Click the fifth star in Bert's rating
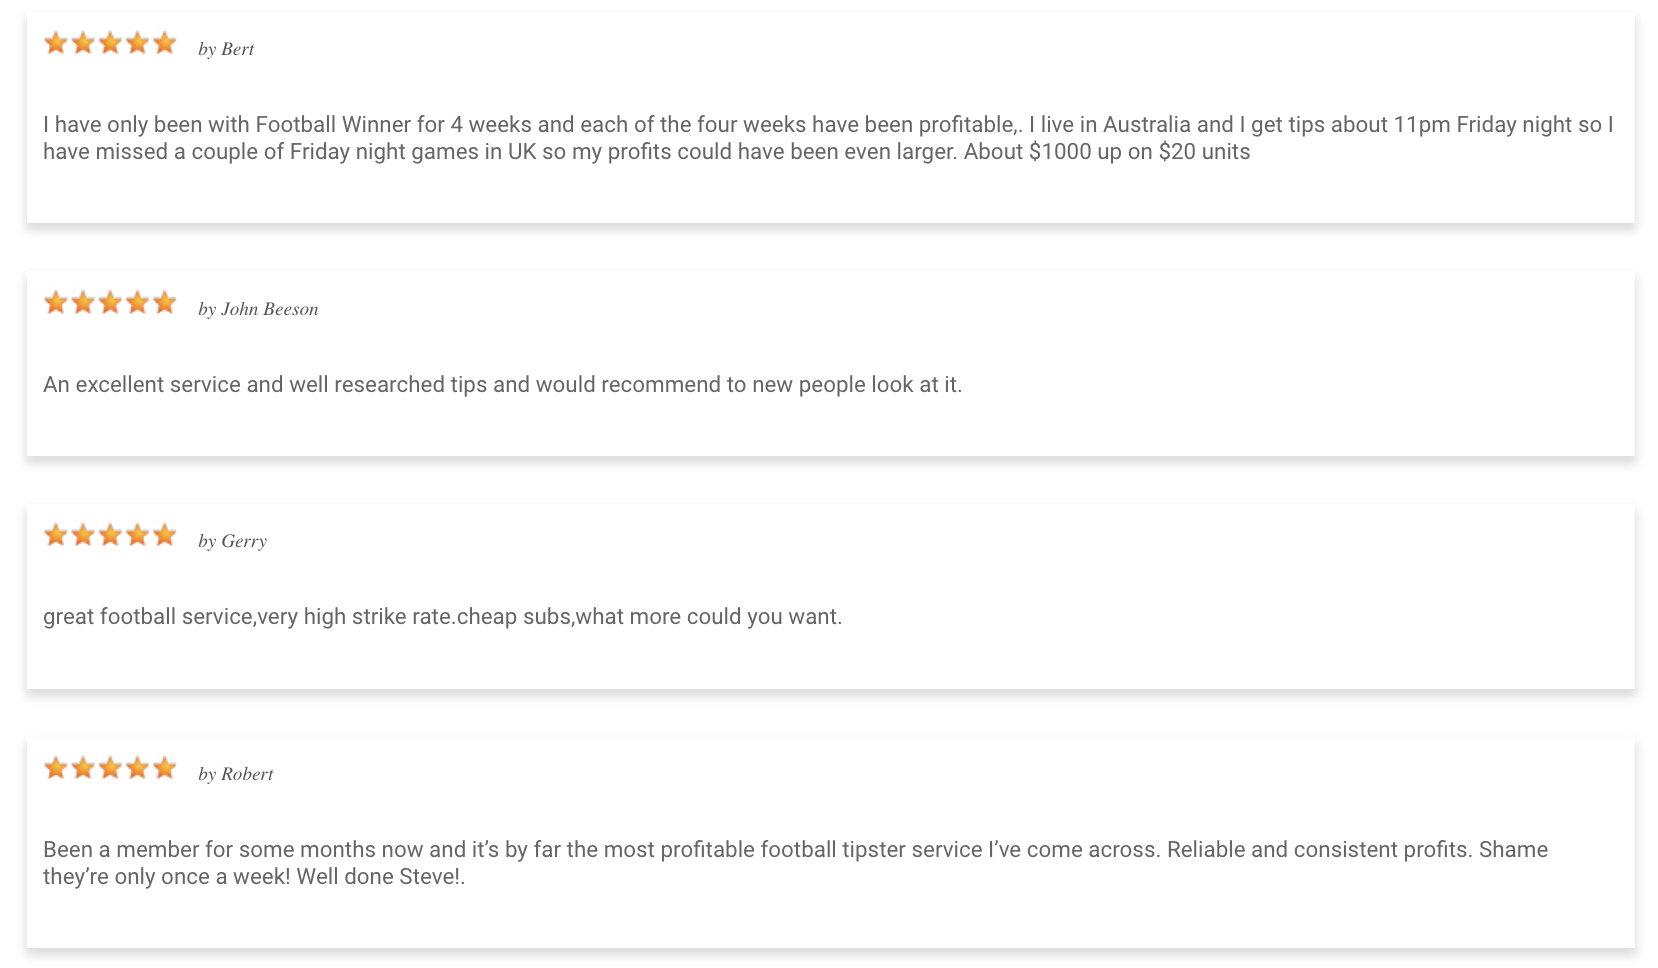The image size is (1658, 968). tap(165, 43)
